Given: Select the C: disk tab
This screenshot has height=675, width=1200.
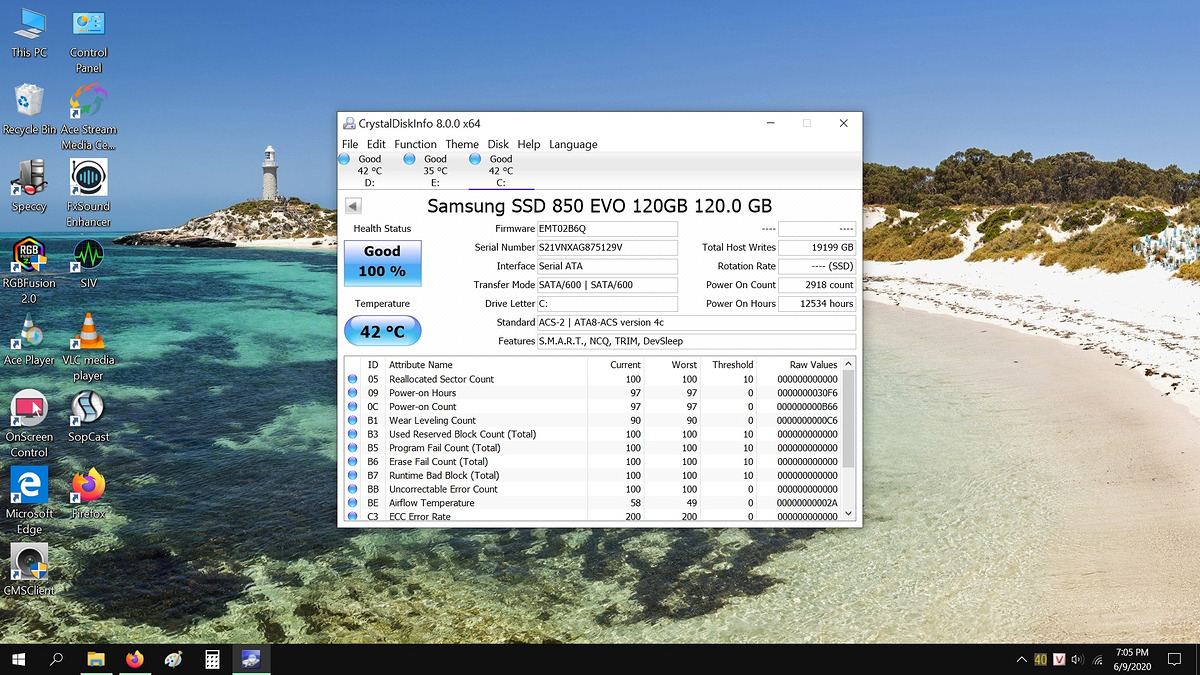Looking at the screenshot, I should [x=500, y=170].
